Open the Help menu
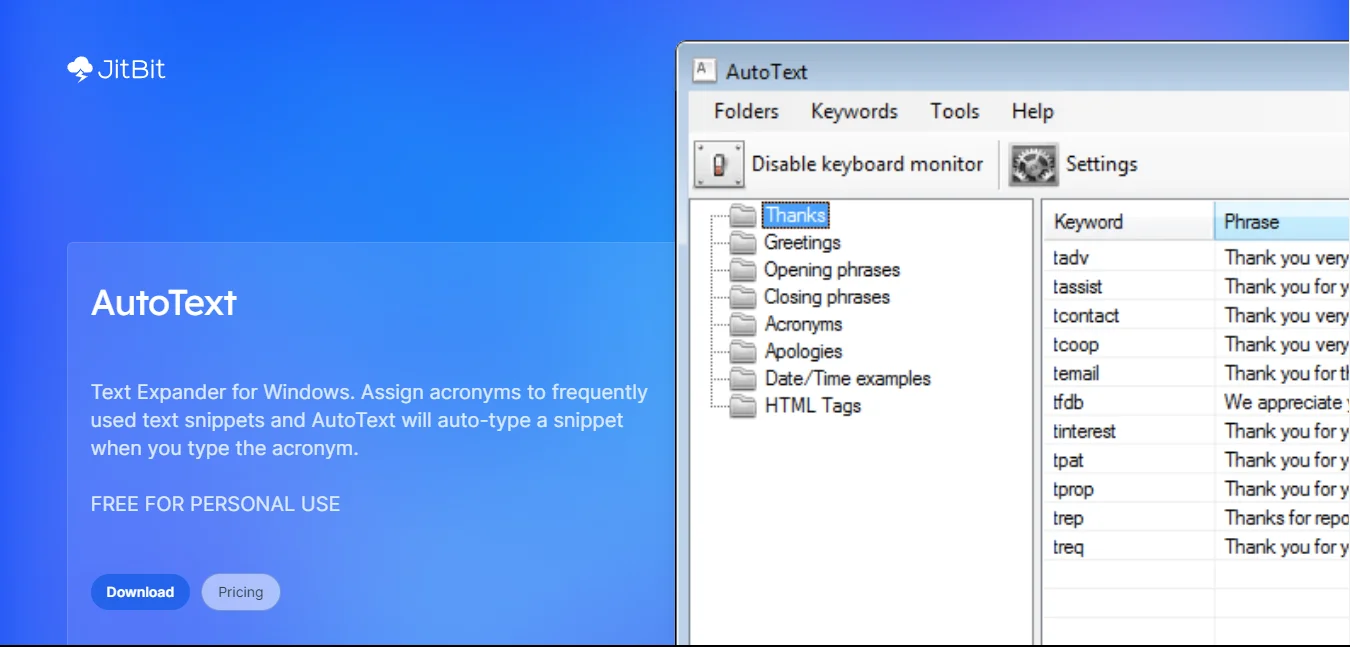This screenshot has height=647, width=1350. (x=1032, y=111)
